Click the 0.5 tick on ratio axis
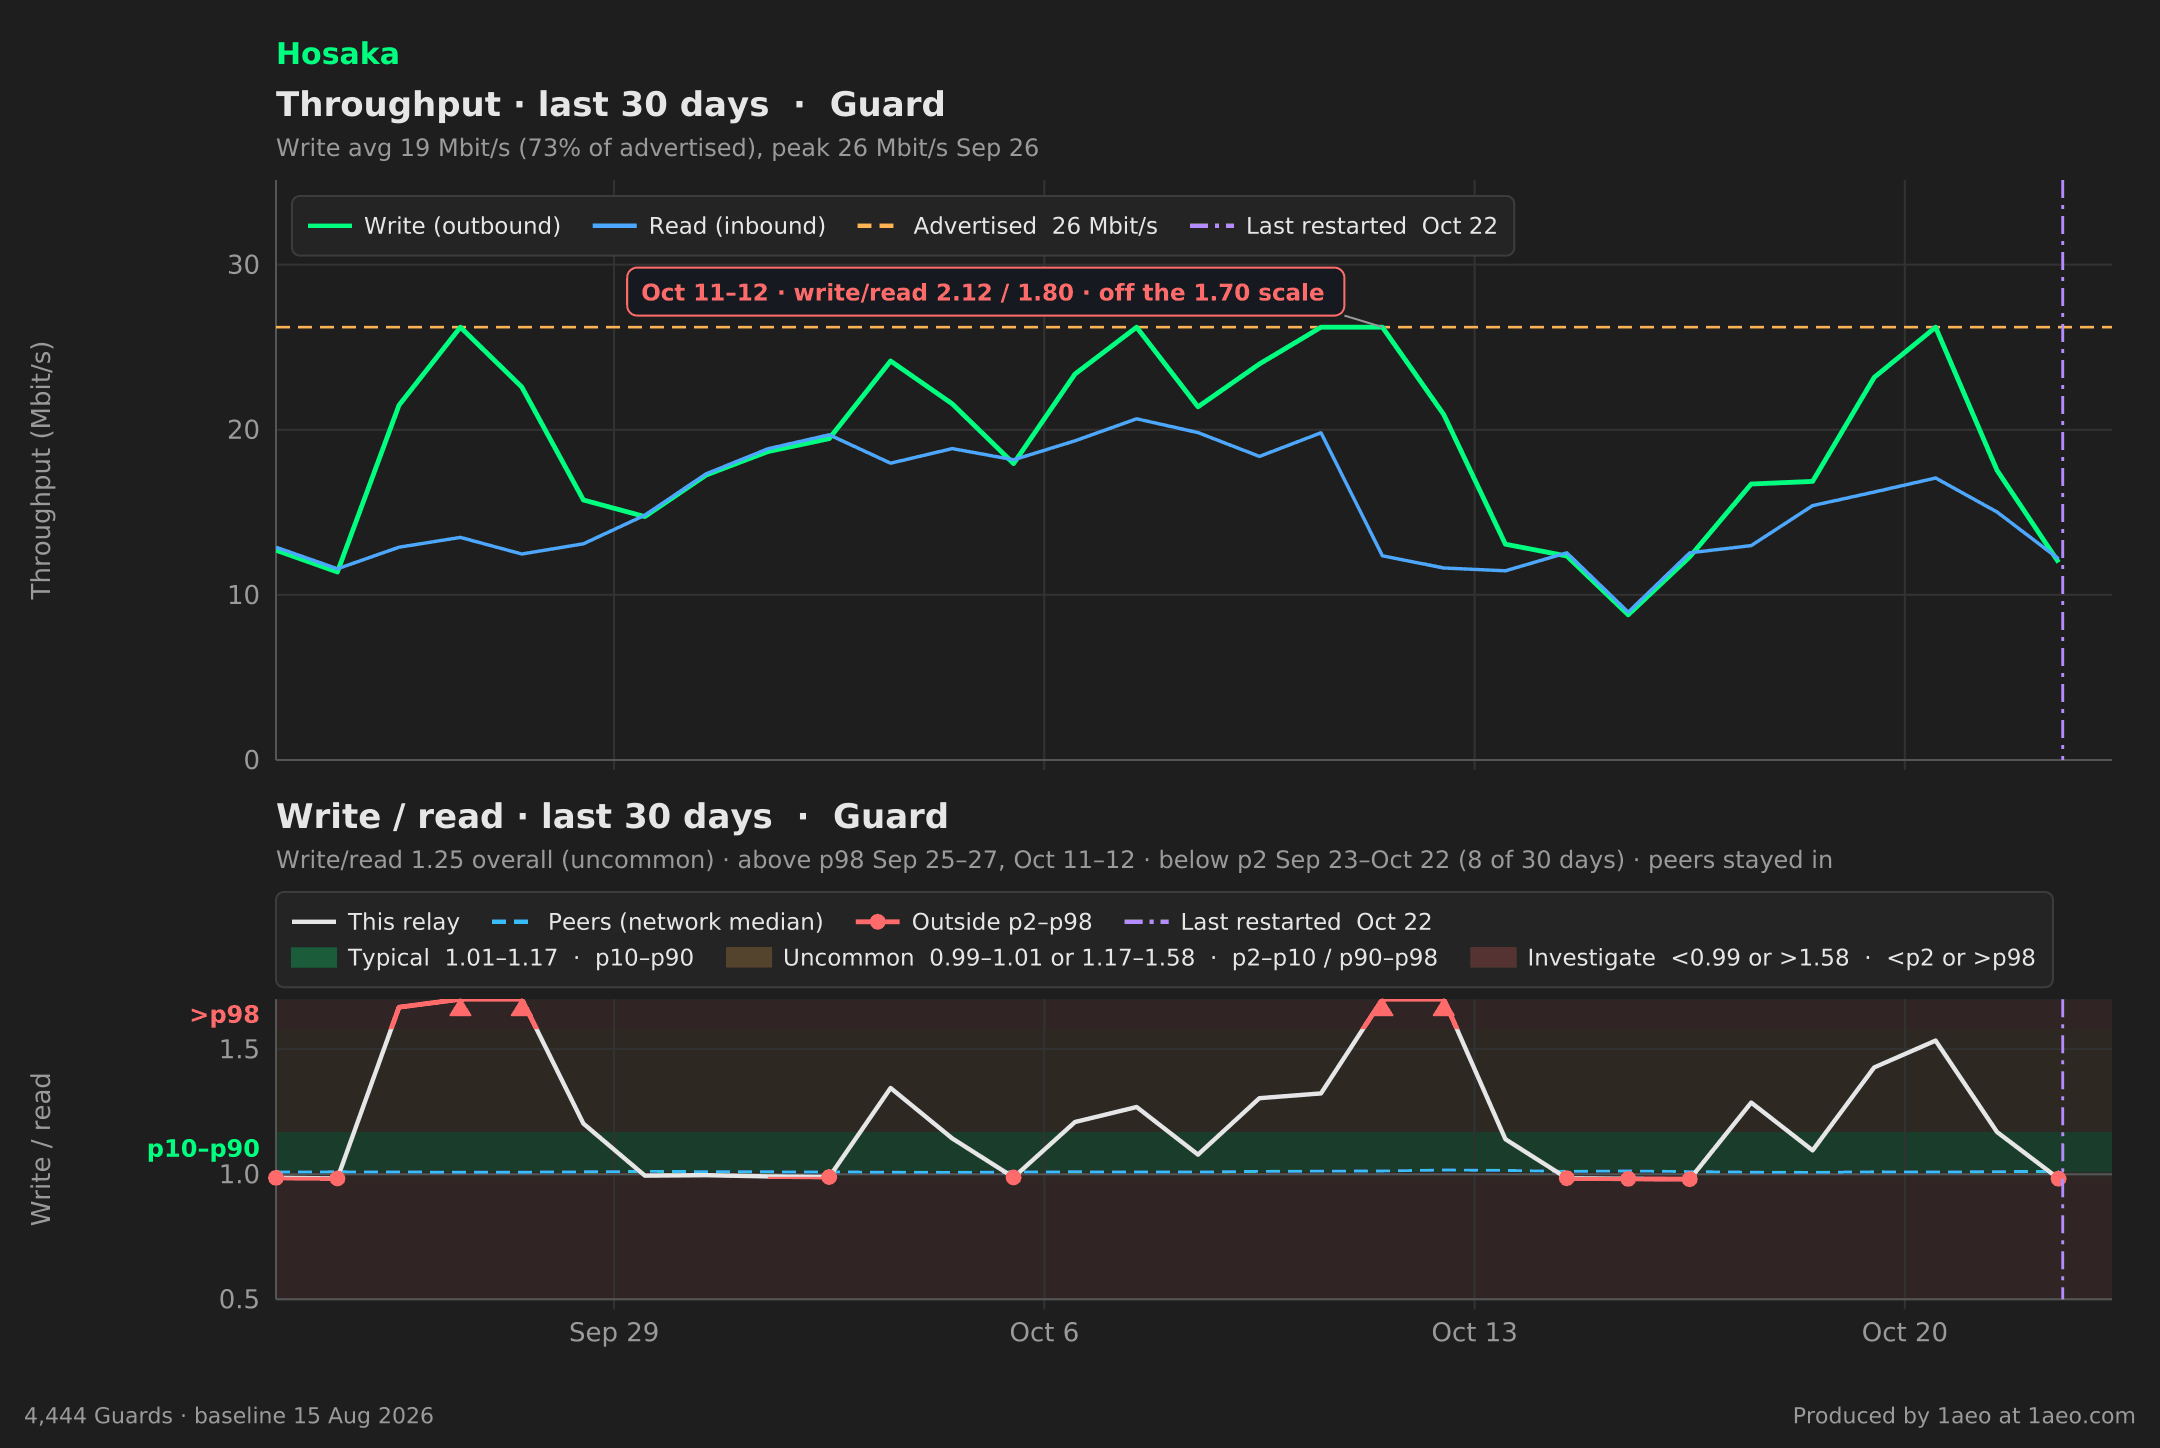Screen dimensions: 2160x1448 [x=239, y=1299]
